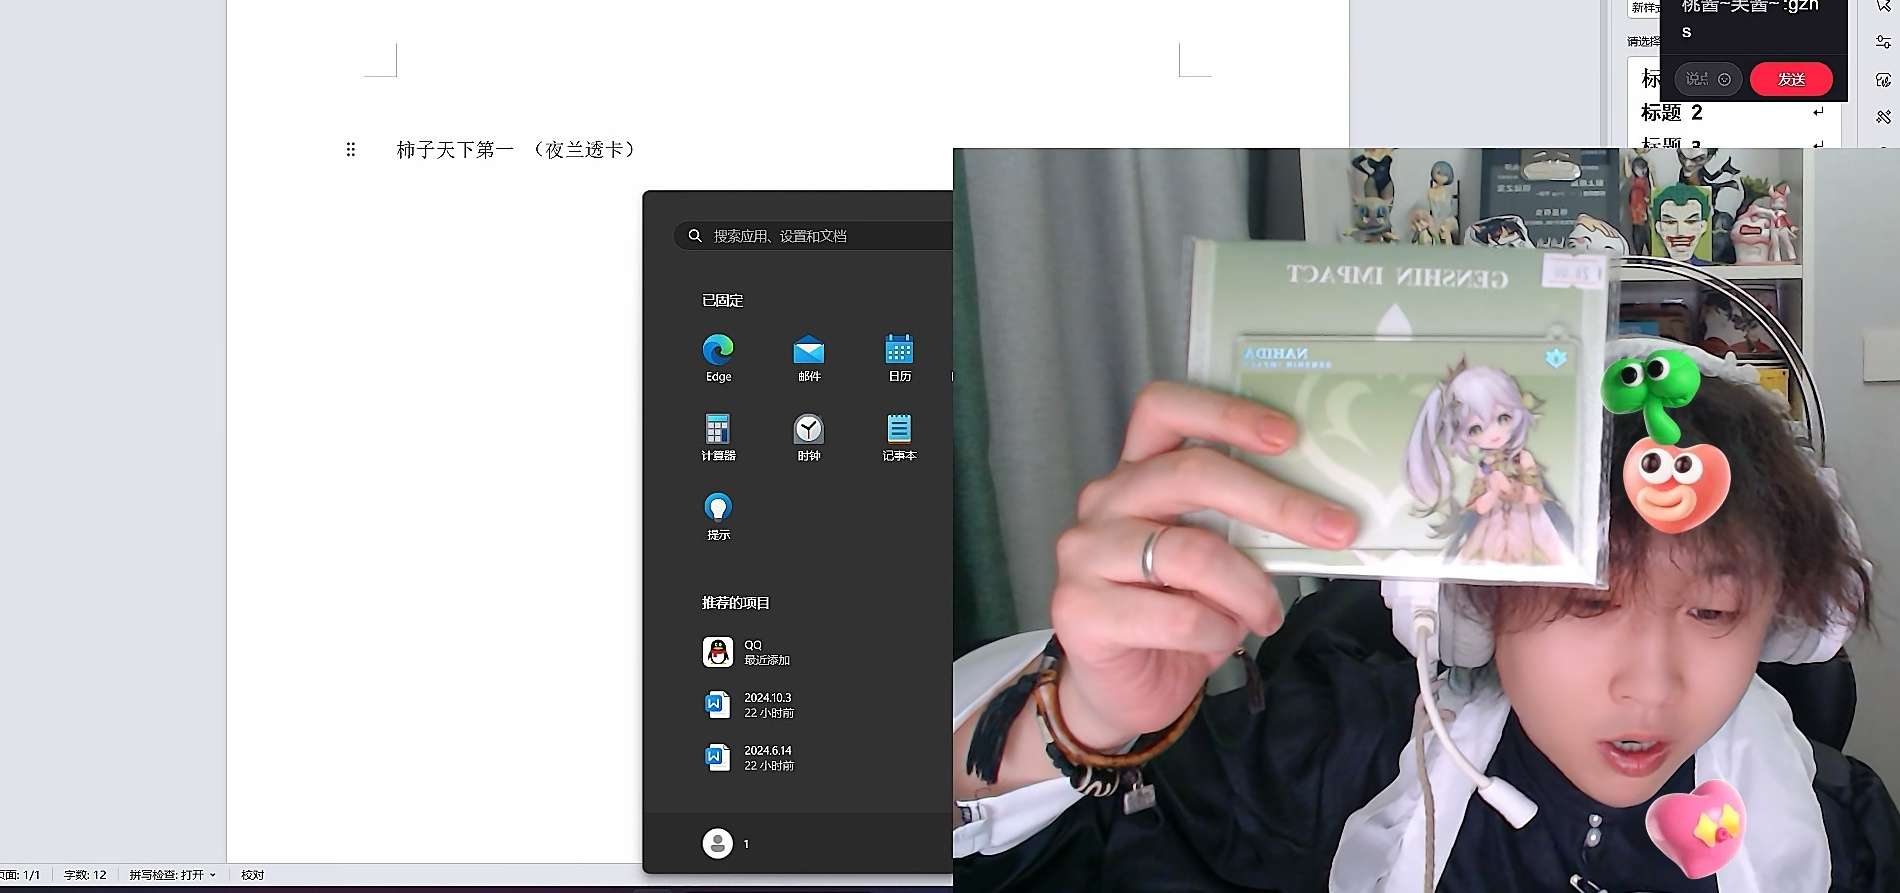Click the style formatting icon in the sidebar

(x=1883, y=80)
